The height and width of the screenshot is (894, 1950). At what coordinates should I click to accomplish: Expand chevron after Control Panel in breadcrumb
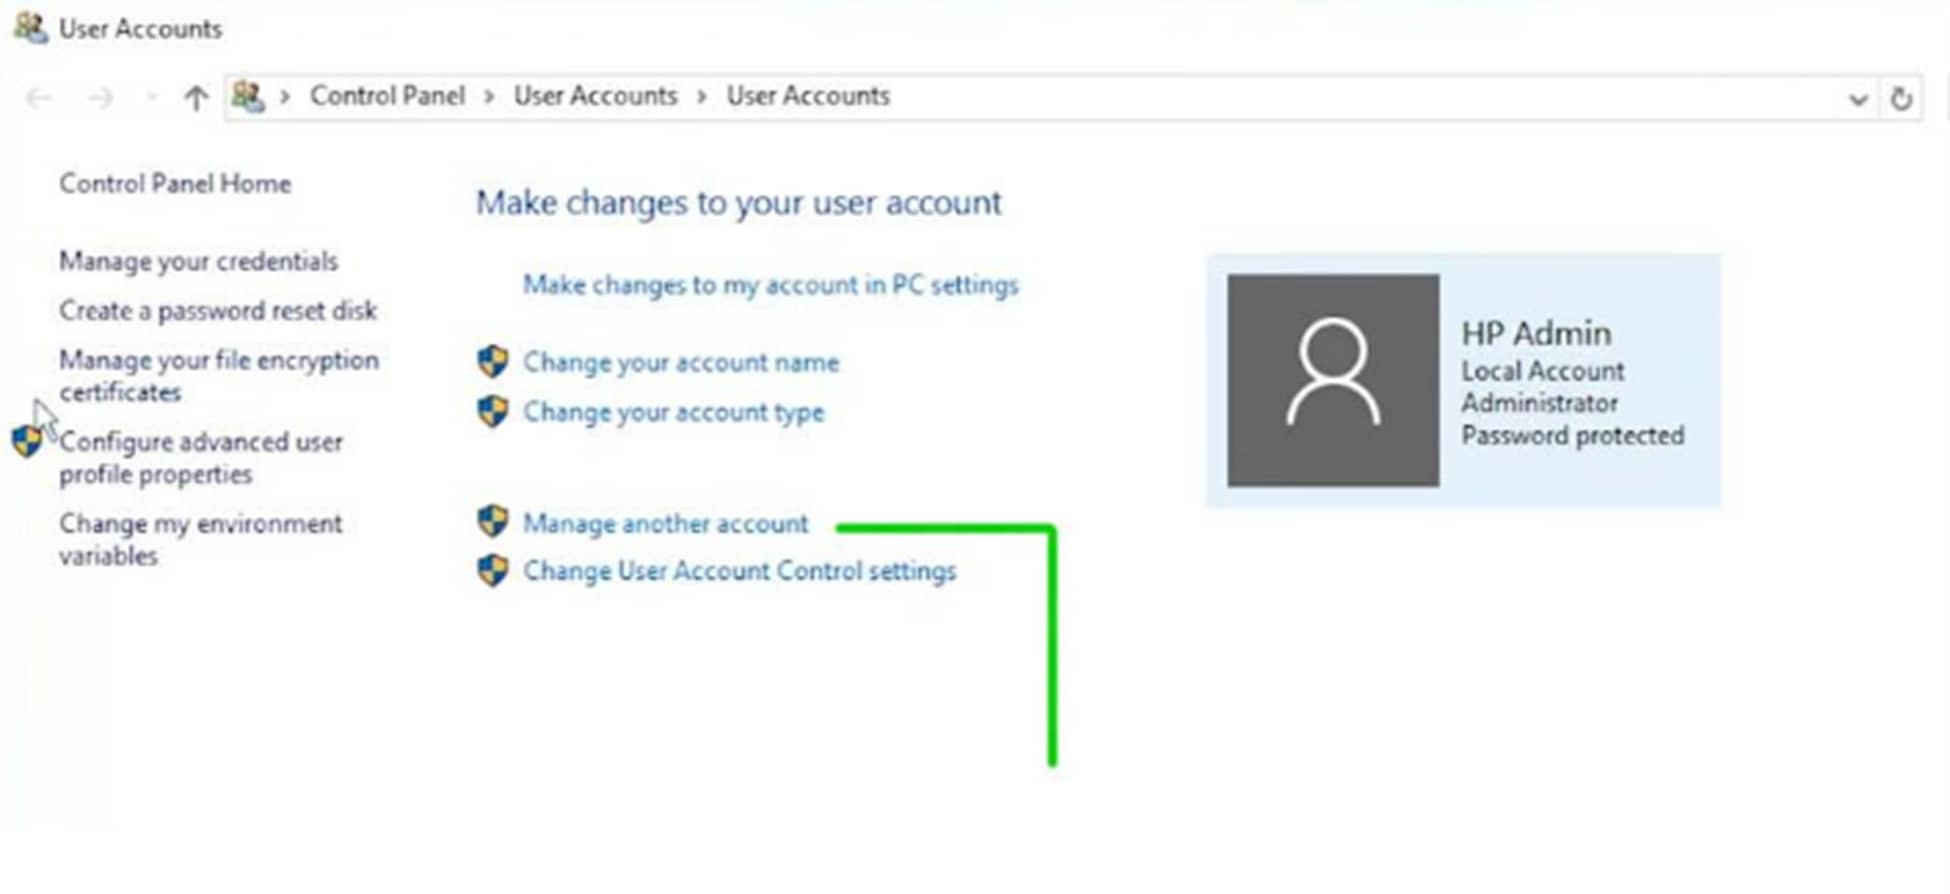point(489,97)
